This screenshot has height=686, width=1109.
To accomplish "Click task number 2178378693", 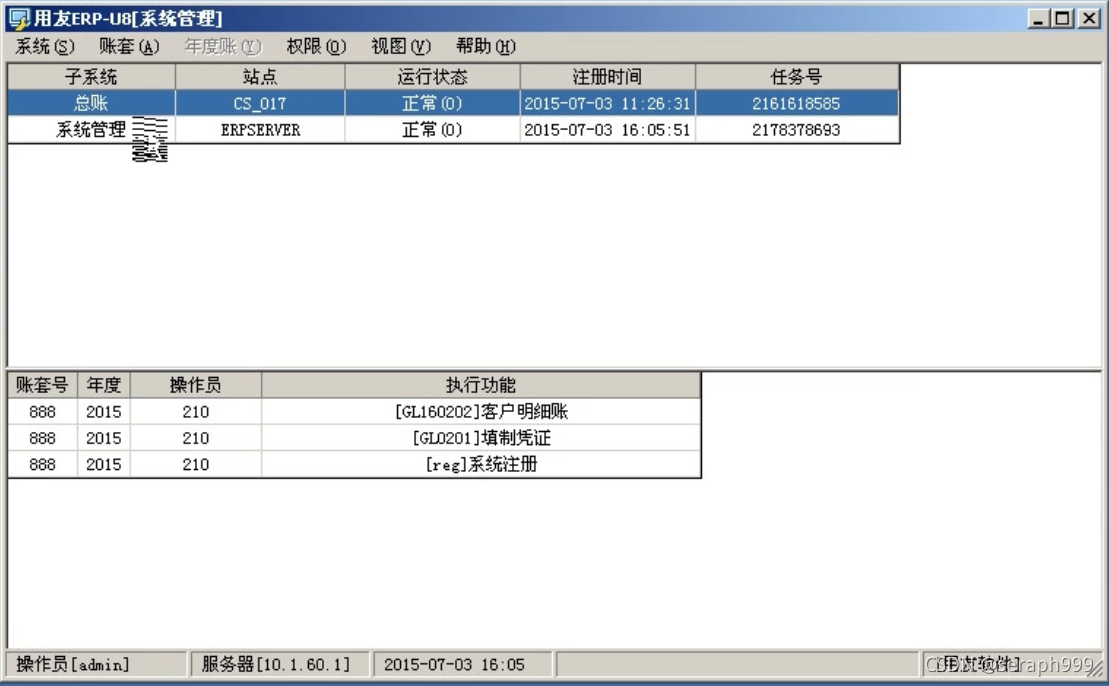I will pos(797,130).
